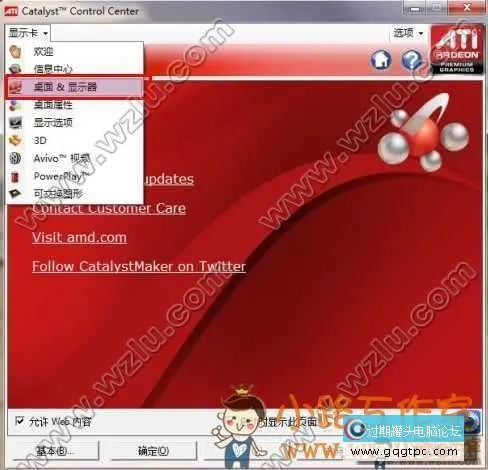
Task: Open Contact Customer Care link
Action: (109, 208)
